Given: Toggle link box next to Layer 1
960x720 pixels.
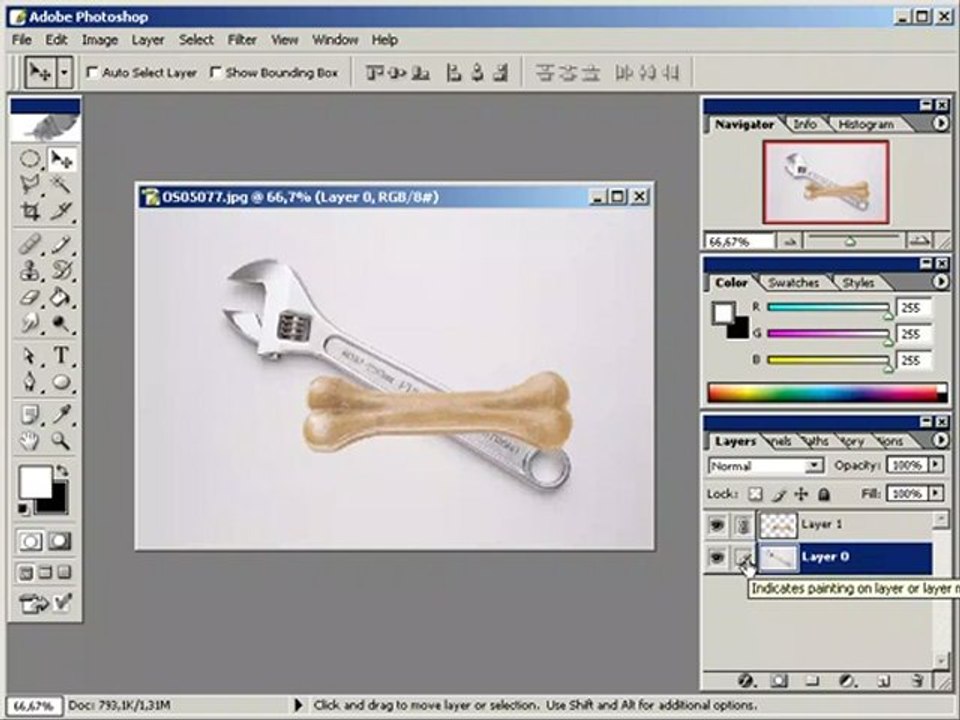Looking at the screenshot, I should click(x=744, y=525).
